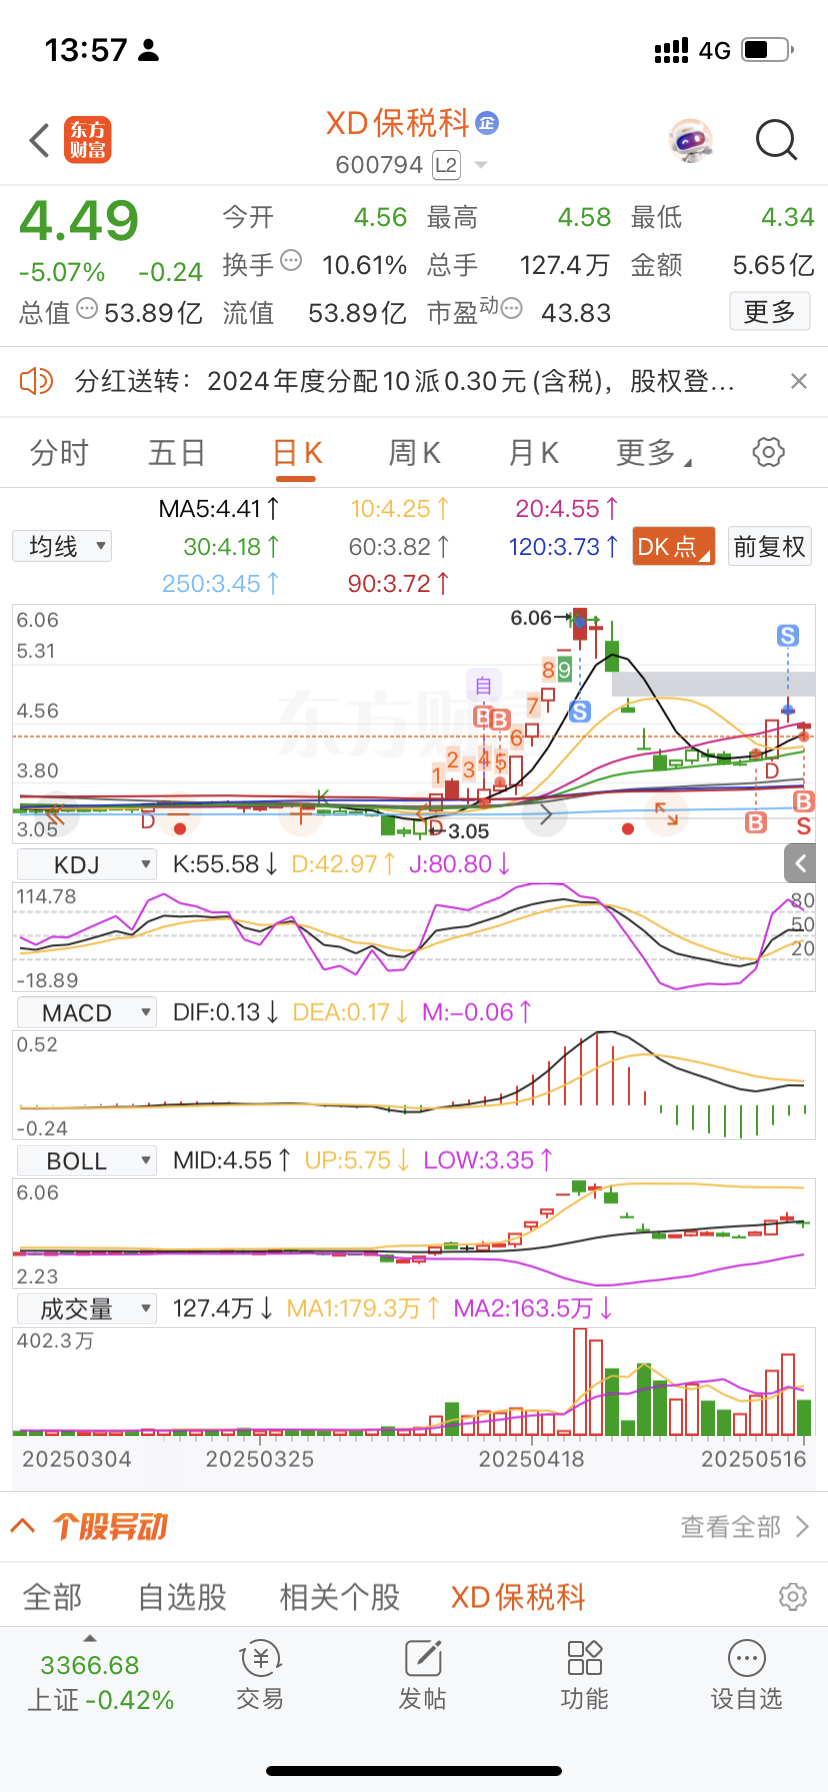Expand stock code dropdown arrow beside L2
The height and width of the screenshot is (1792, 828).
coord(481,165)
